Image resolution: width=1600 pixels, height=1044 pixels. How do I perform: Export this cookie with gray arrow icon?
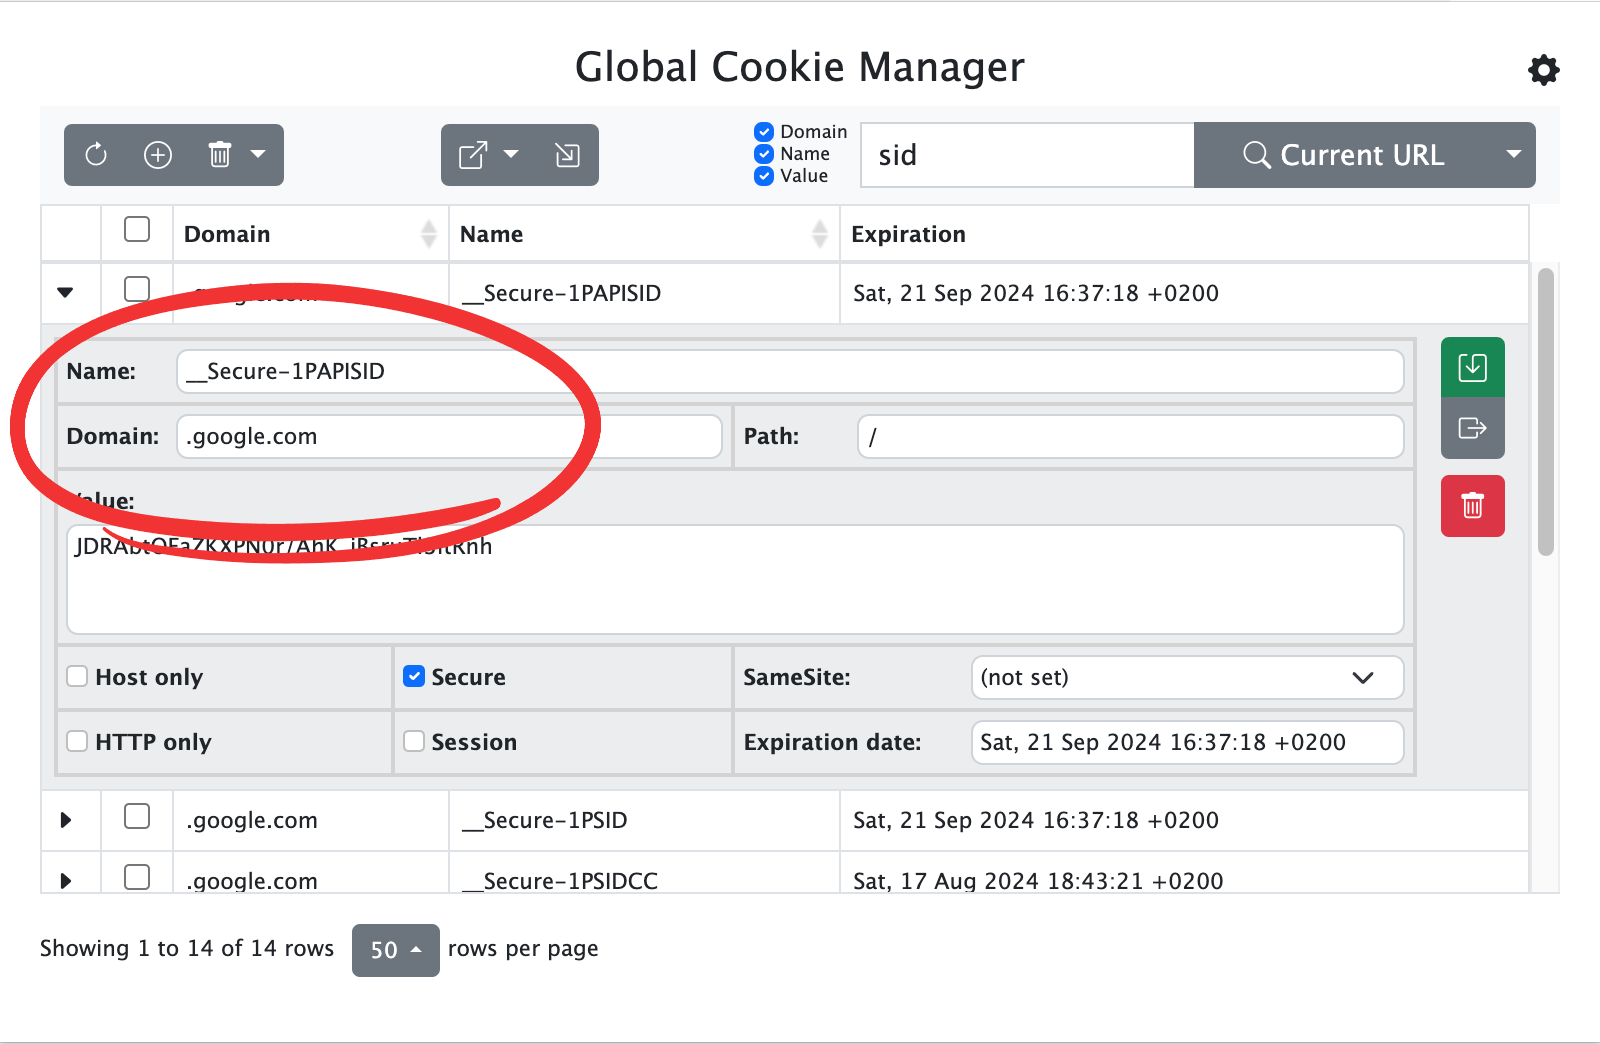pyautogui.click(x=1473, y=429)
